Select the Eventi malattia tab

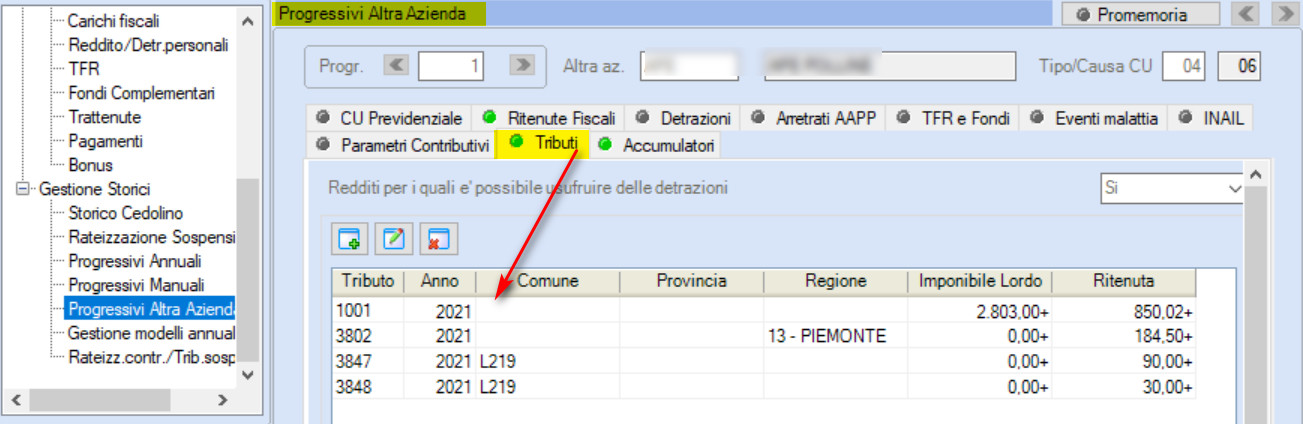pyautogui.click(x=1096, y=118)
